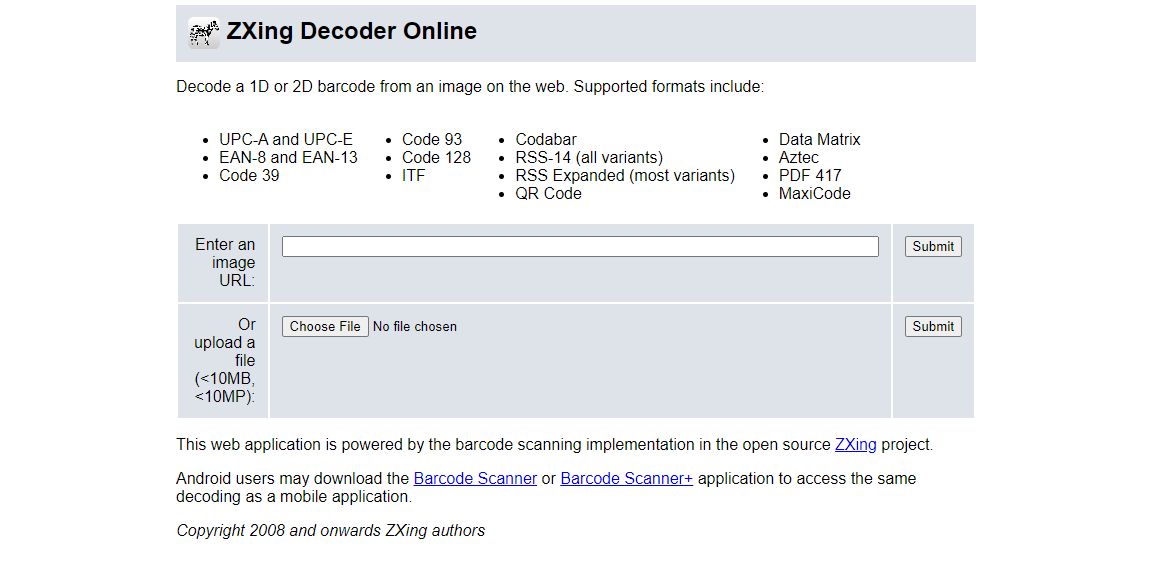Click the 'Aztec' list item
The image size is (1152, 576).
tap(799, 157)
